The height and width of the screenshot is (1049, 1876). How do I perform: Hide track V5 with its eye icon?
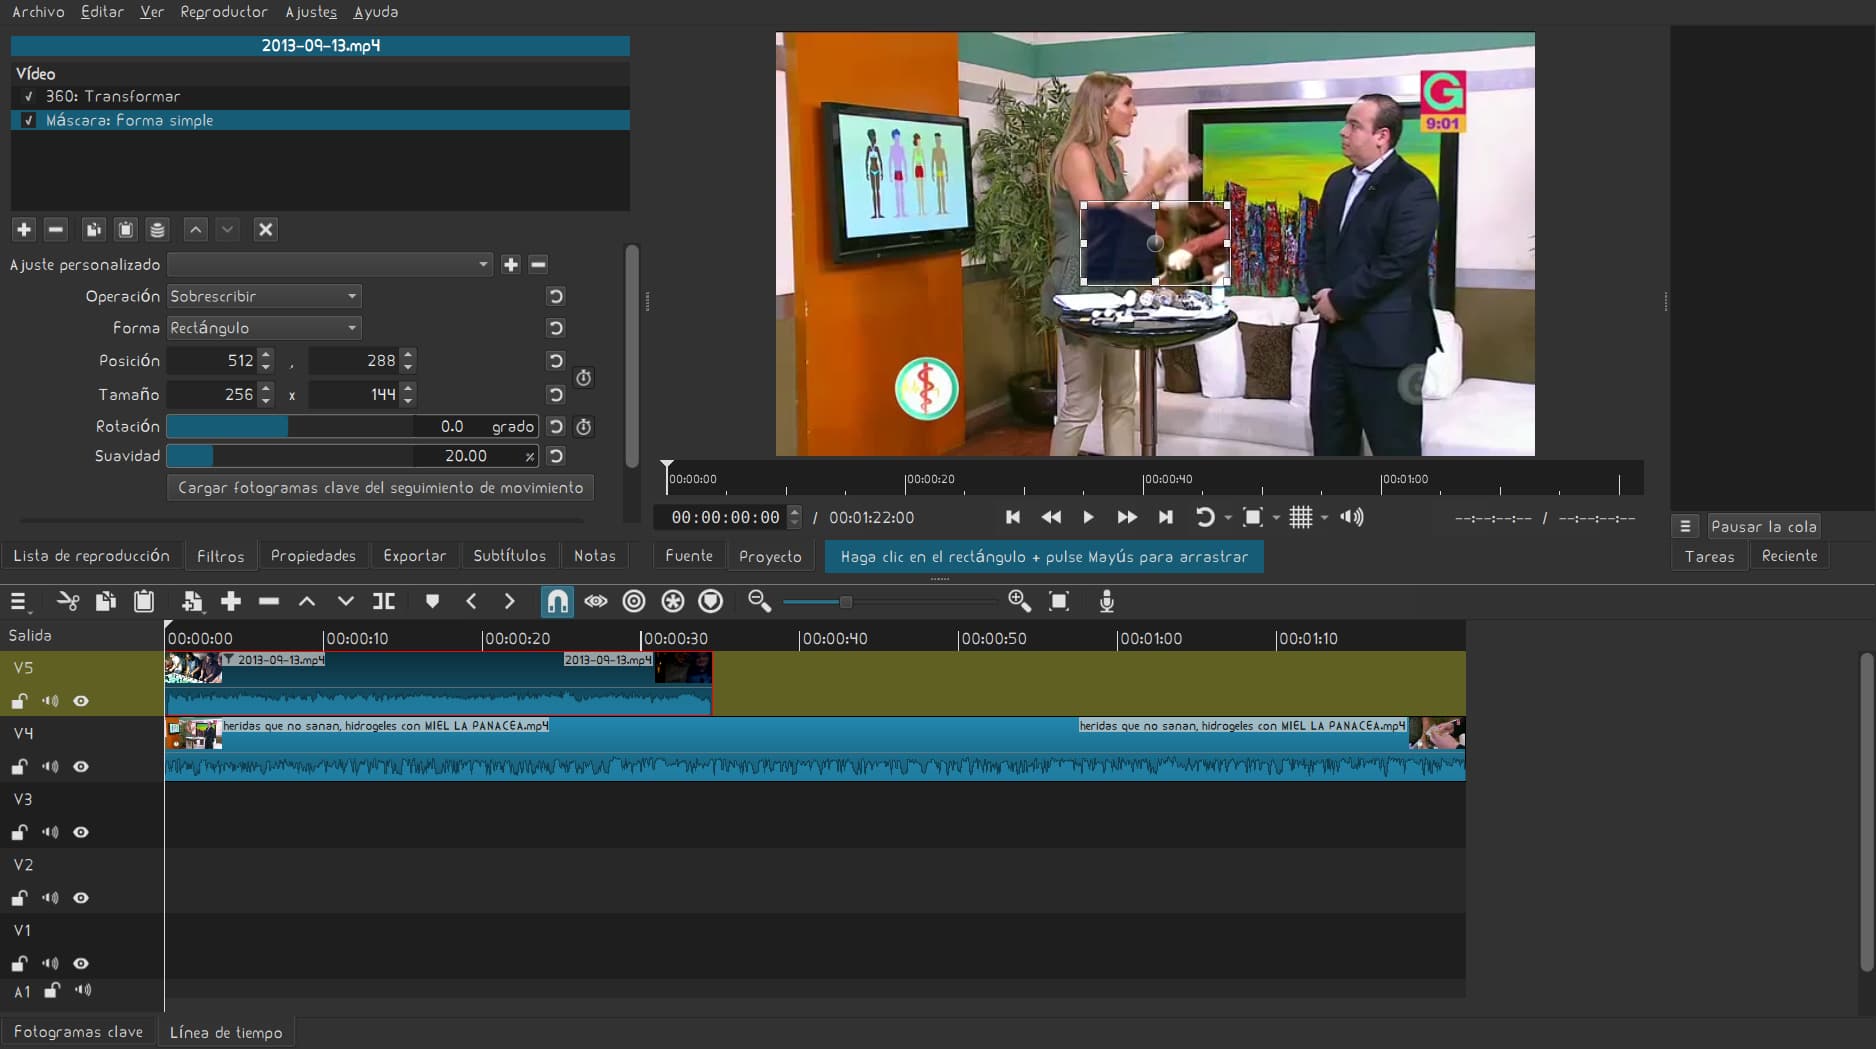point(81,701)
